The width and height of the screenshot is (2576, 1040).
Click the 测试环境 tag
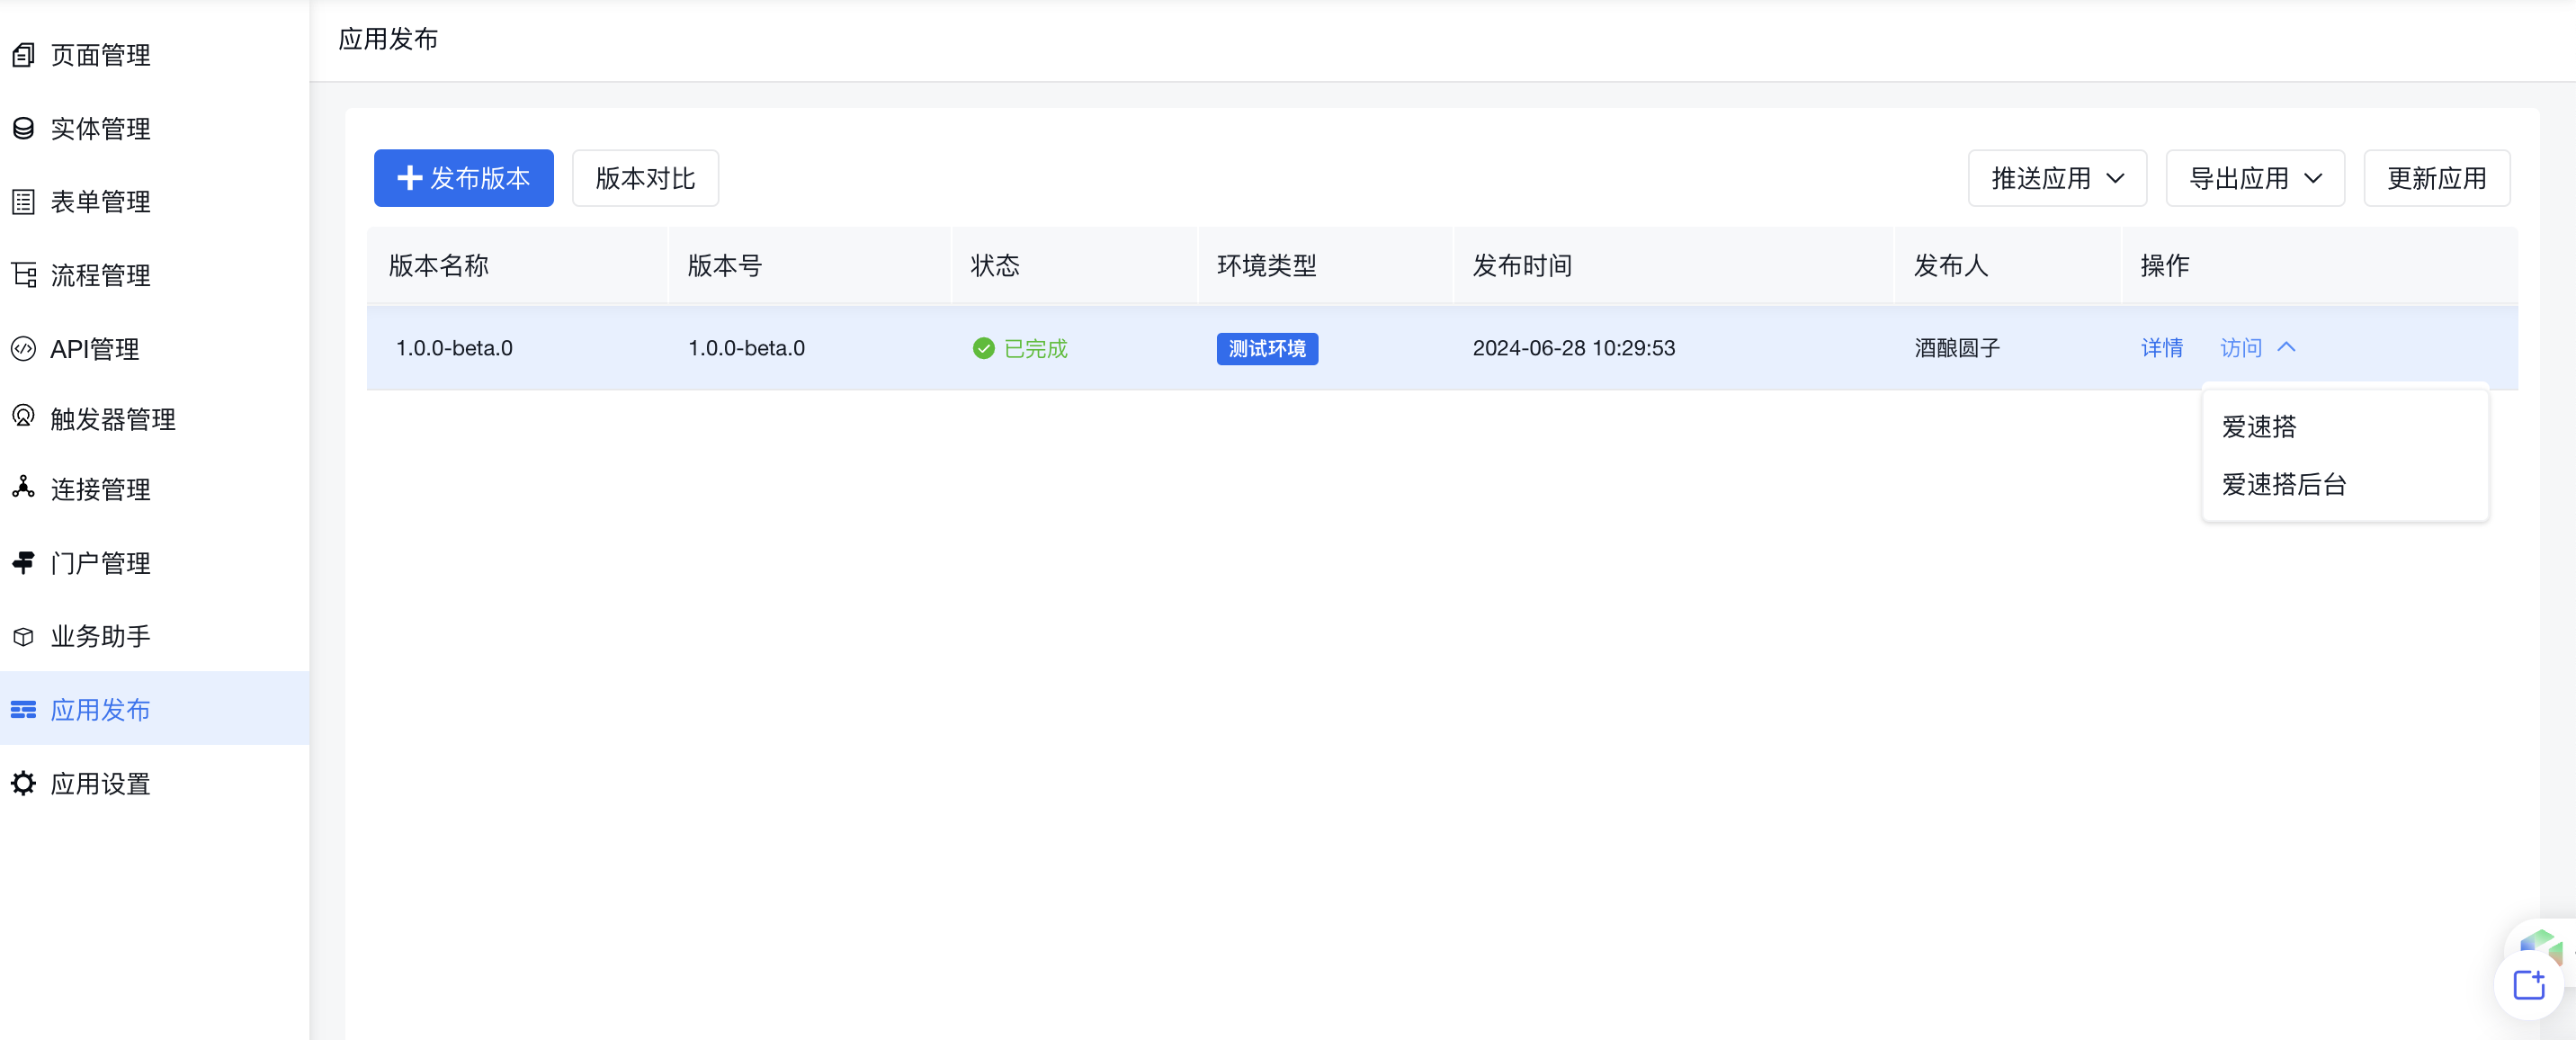[x=1267, y=348]
